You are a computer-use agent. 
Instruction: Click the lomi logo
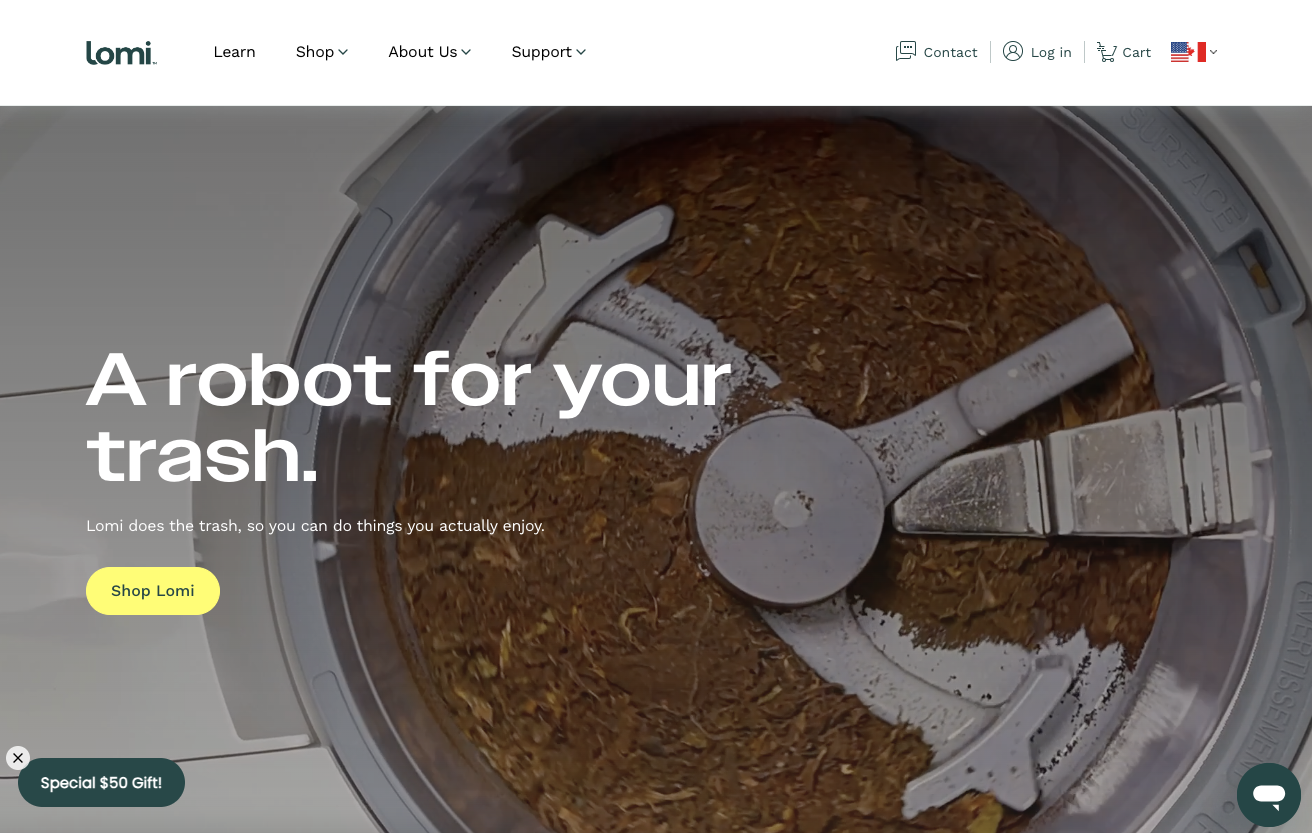[x=121, y=52]
